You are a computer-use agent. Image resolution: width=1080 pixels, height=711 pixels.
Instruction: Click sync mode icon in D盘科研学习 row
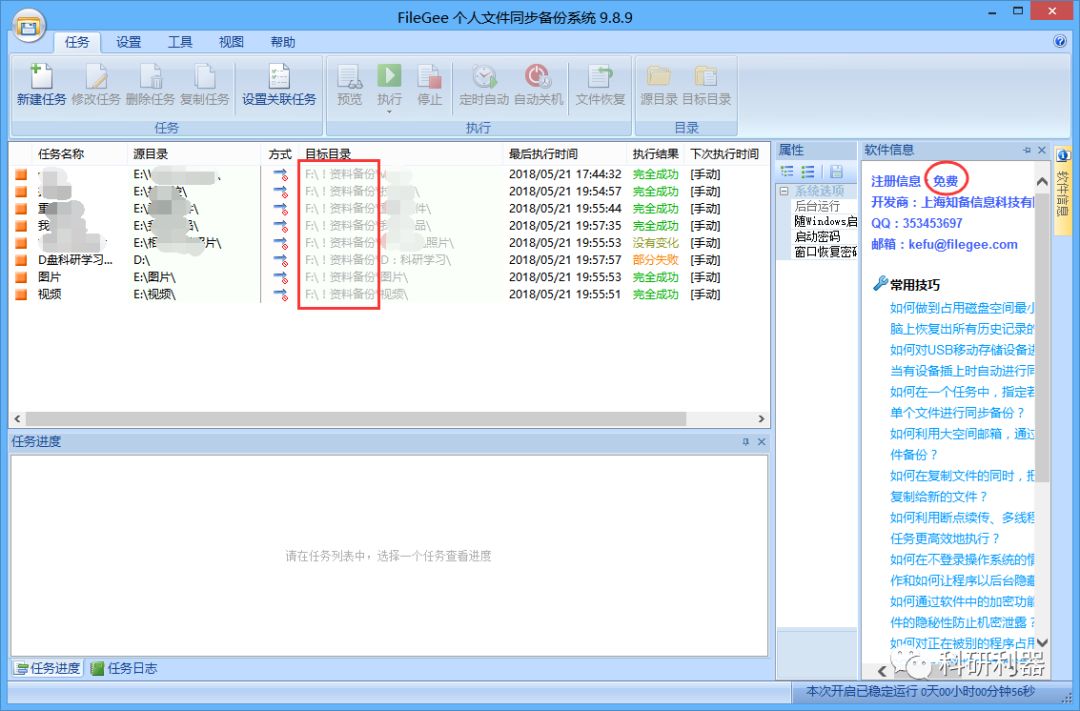pos(280,260)
